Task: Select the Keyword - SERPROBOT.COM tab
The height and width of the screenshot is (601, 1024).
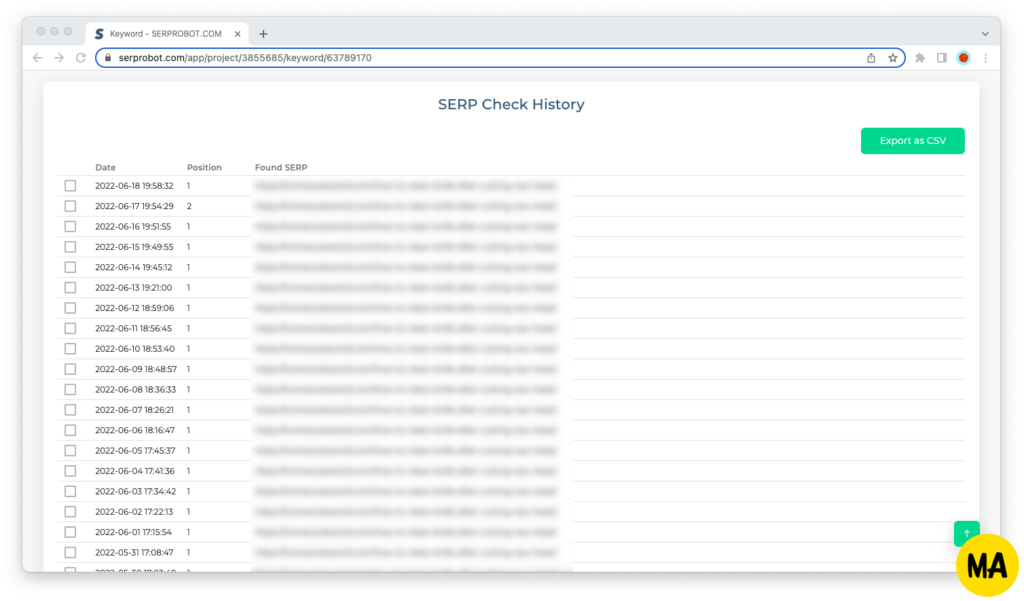Action: tap(167, 34)
